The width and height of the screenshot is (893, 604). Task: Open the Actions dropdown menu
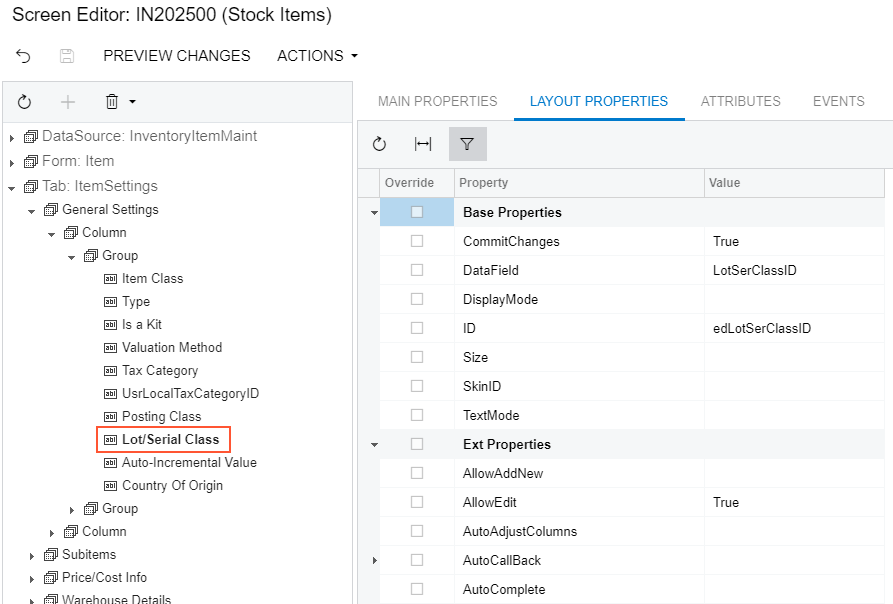pyautogui.click(x=317, y=56)
